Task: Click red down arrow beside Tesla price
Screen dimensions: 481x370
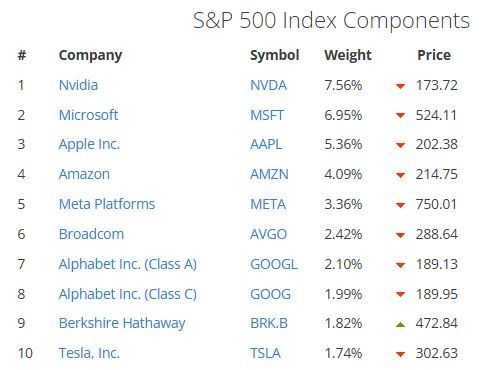Action: (400, 354)
